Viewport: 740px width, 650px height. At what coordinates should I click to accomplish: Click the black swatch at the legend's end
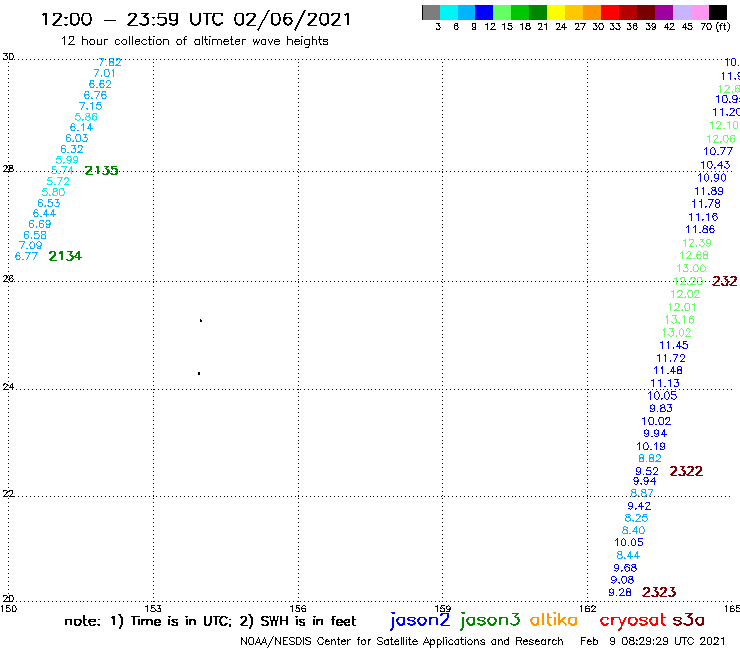click(x=717, y=12)
